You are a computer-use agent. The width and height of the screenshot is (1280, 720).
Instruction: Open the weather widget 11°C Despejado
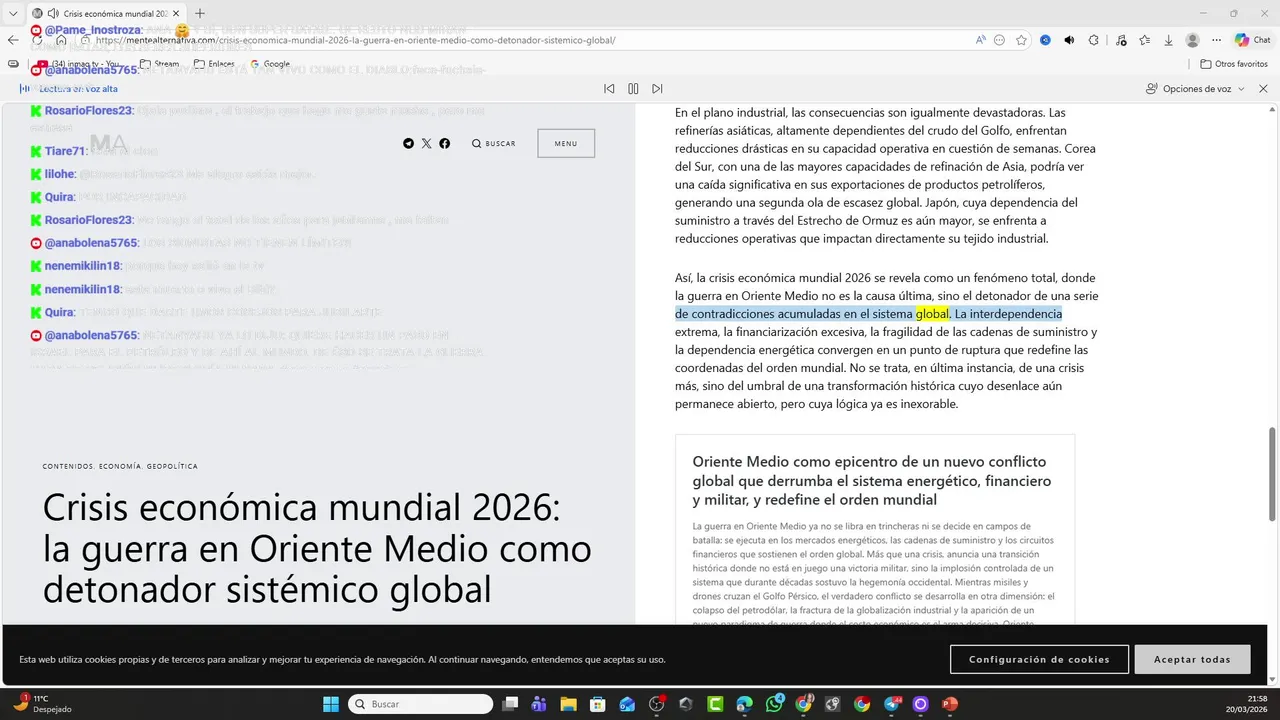tap(42, 704)
